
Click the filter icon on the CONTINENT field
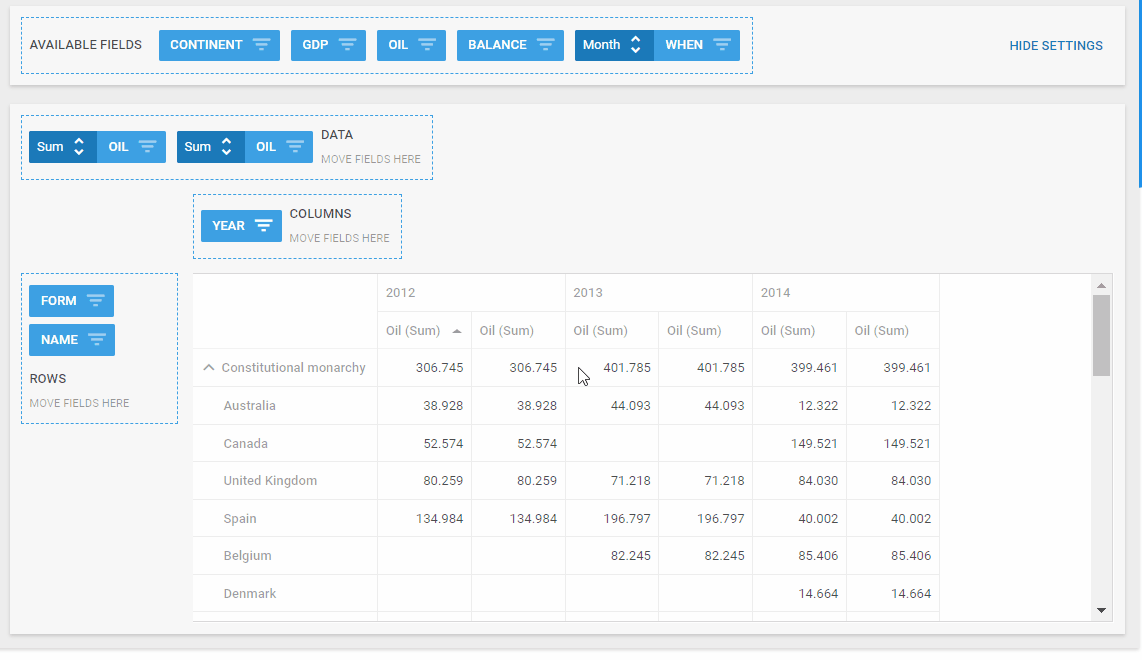261,45
